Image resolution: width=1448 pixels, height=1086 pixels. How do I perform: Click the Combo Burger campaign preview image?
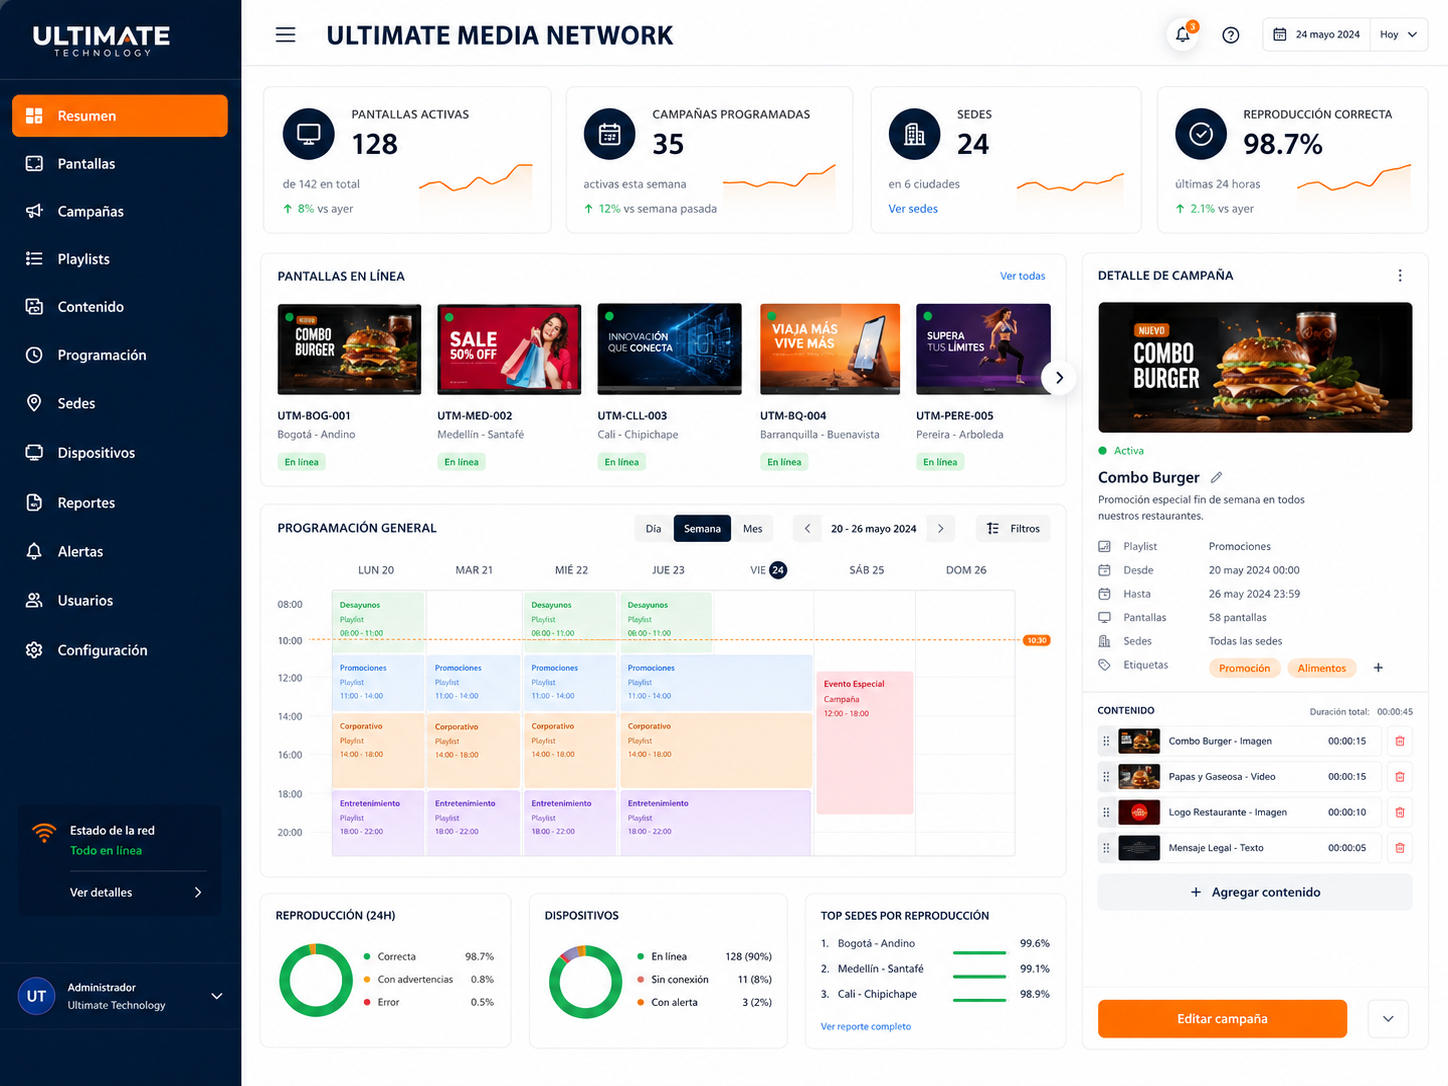click(x=1255, y=368)
